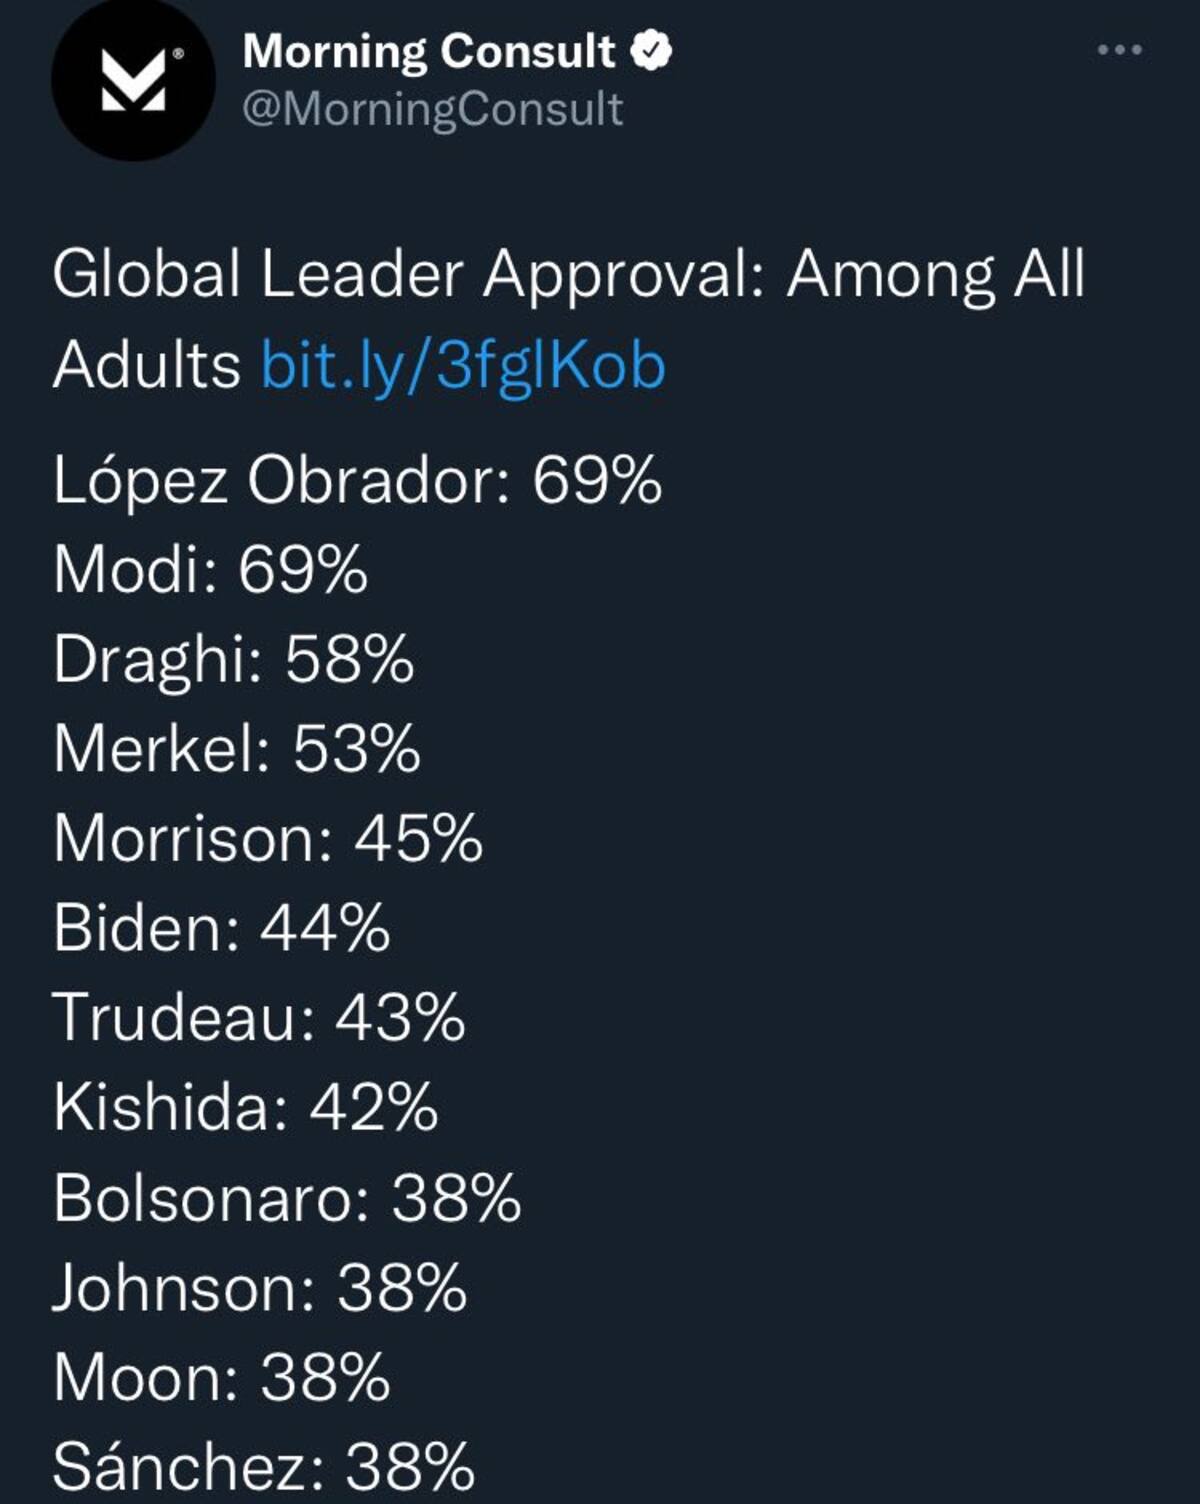1200x1504 pixels.
Task: Click the Johnson: 38% line
Action: click(260, 1288)
